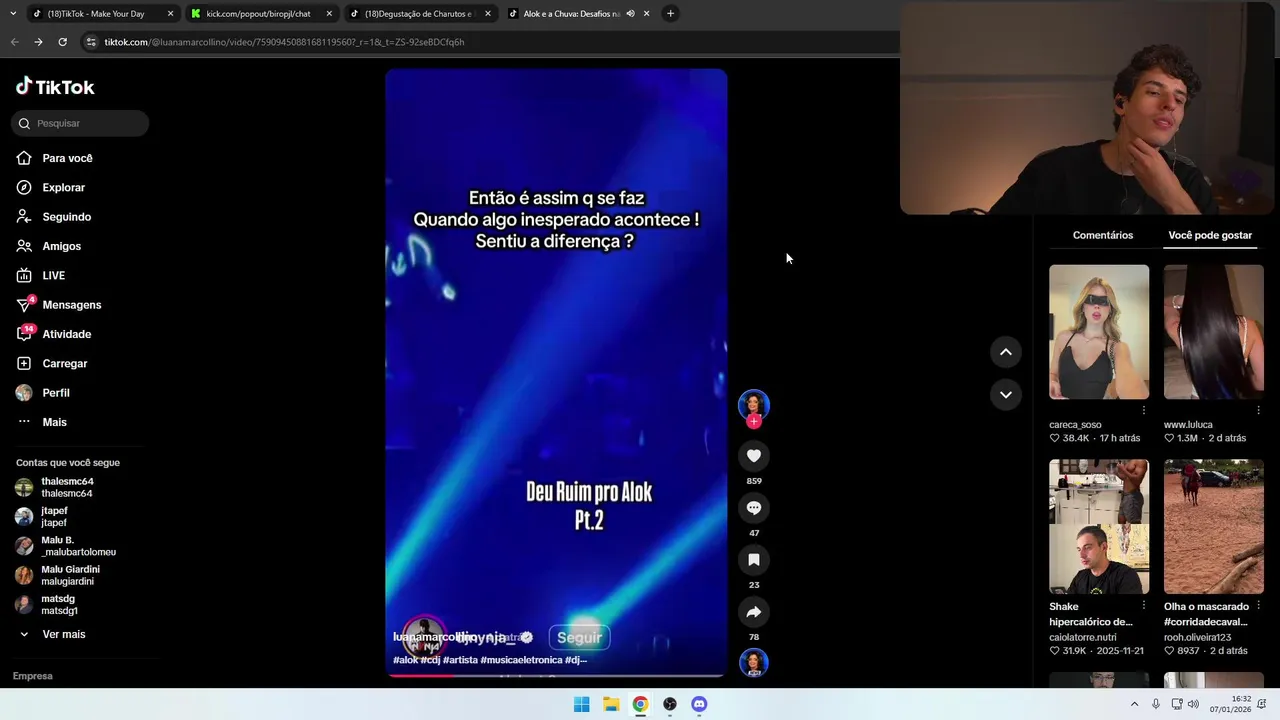Open the careca_soso recommended video thumbnail

(1099, 332)
